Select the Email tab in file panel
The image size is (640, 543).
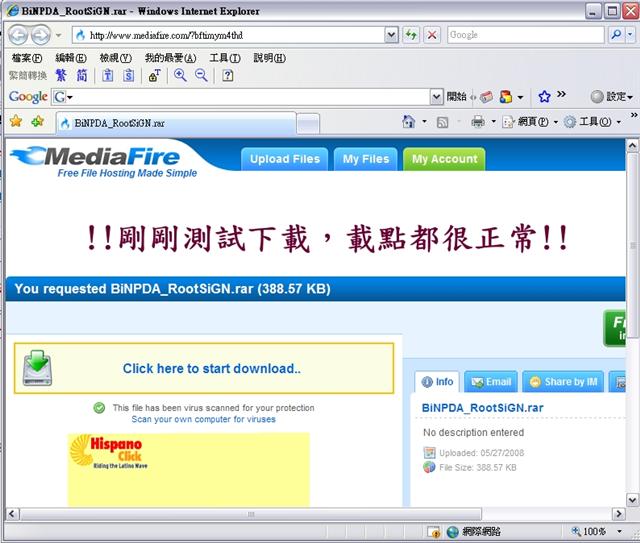click(491, 382)
